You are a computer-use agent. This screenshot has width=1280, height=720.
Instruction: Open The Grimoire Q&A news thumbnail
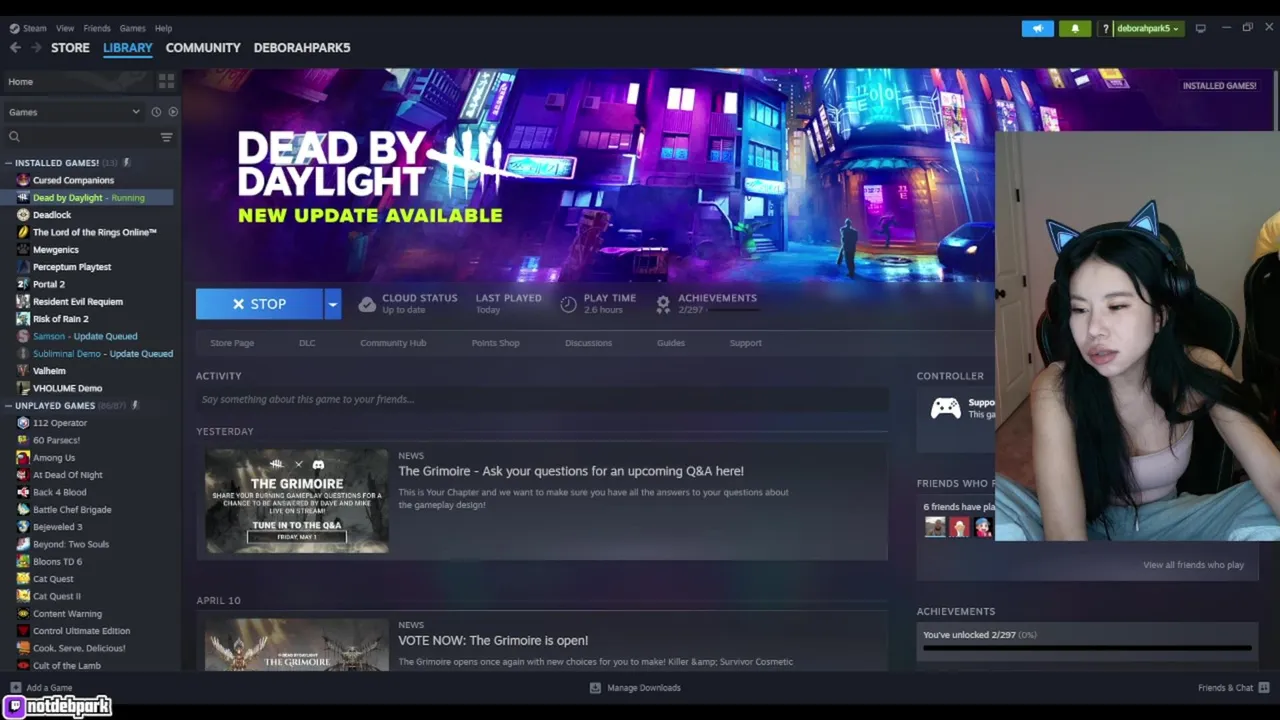[297, 501]
